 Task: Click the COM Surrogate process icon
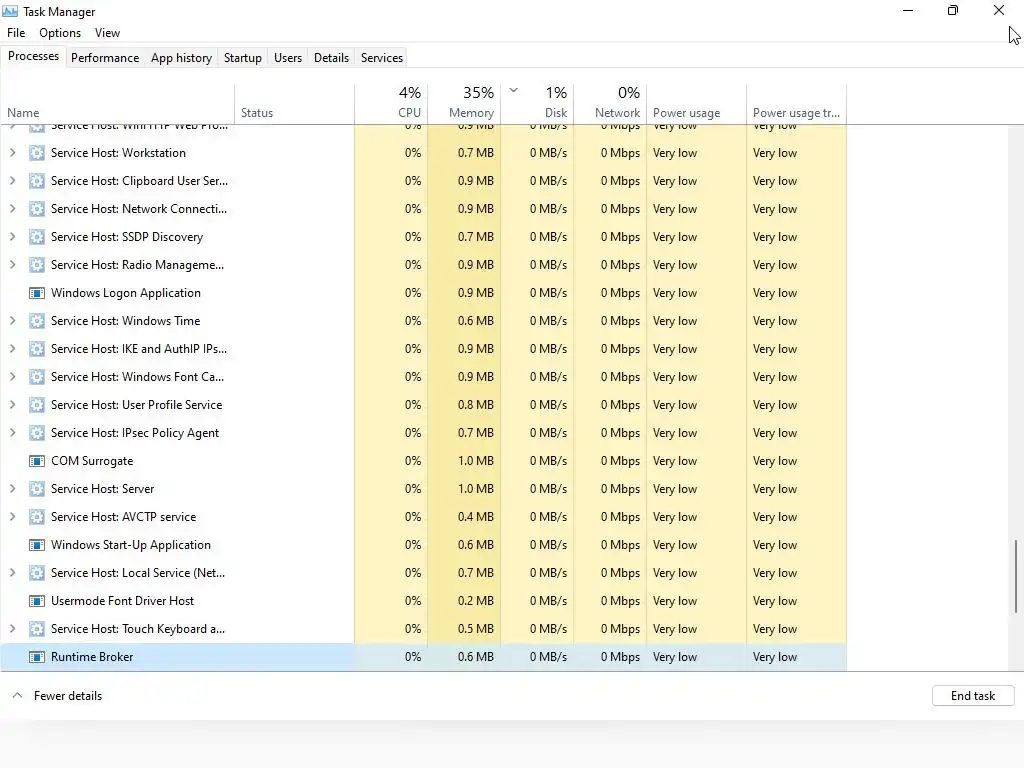click(x=37, y=461)
